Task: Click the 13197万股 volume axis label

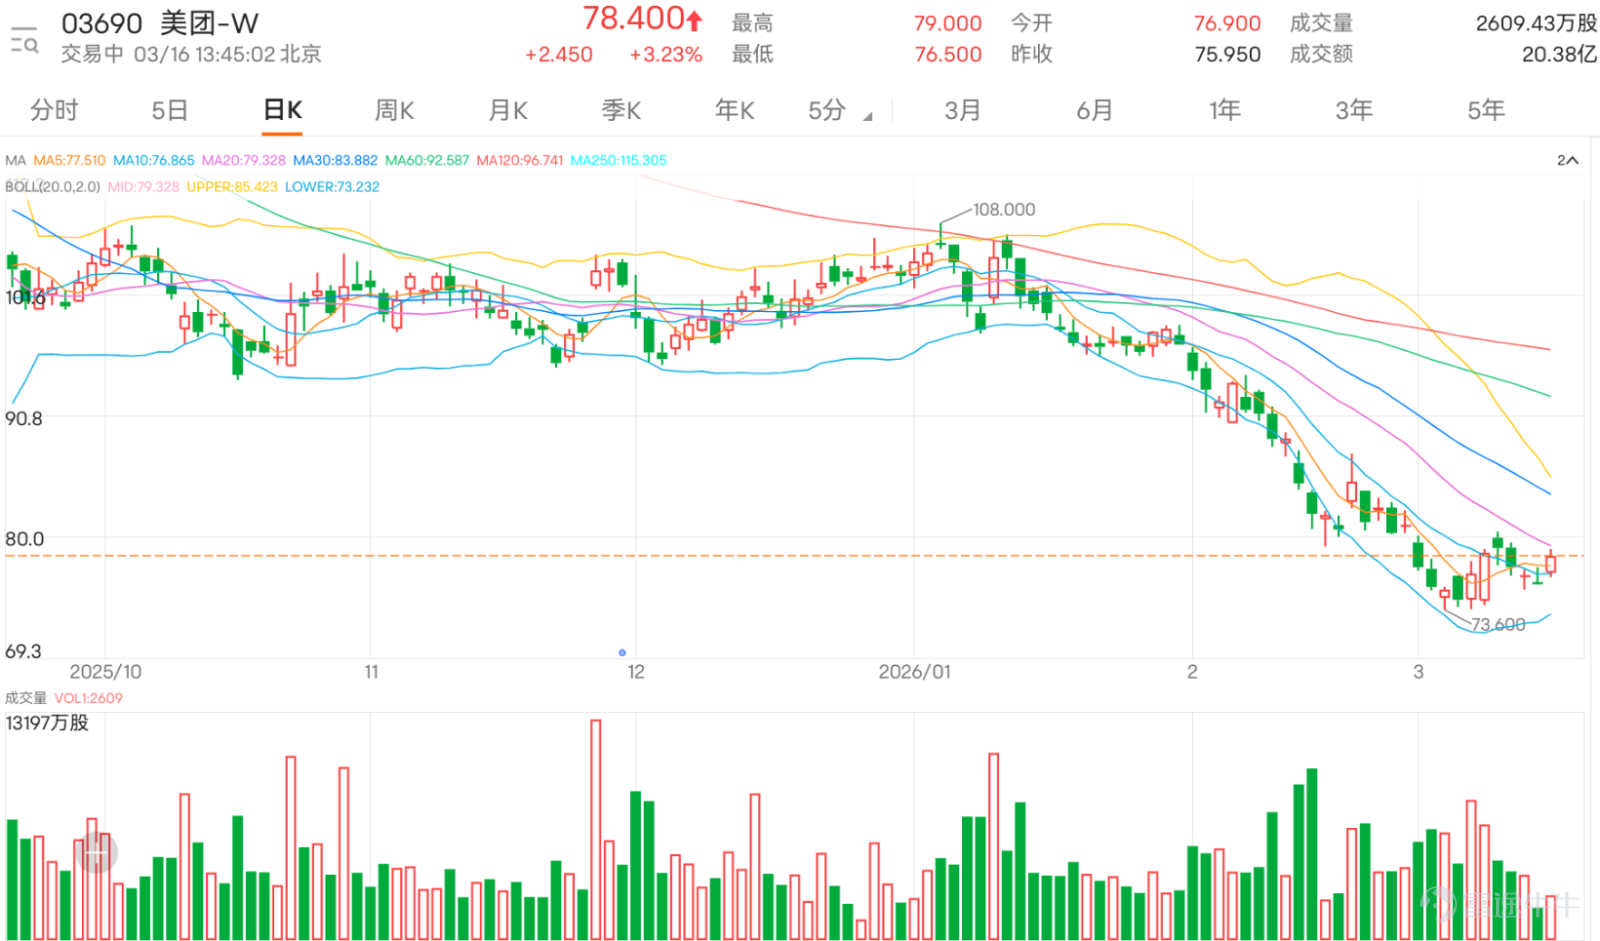Action: pyautogui.click(x=47, y=723)
